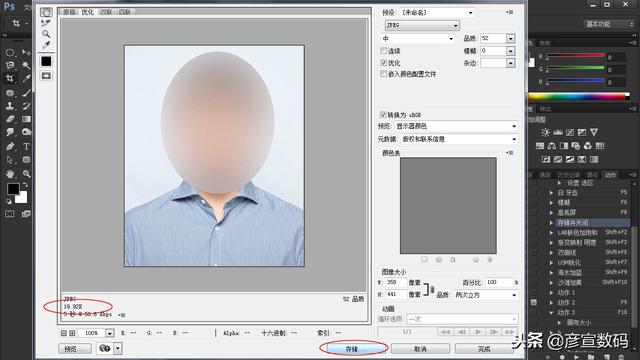Toggle dialog checkbox beside 动作 2 action

[x=533, y=302]
